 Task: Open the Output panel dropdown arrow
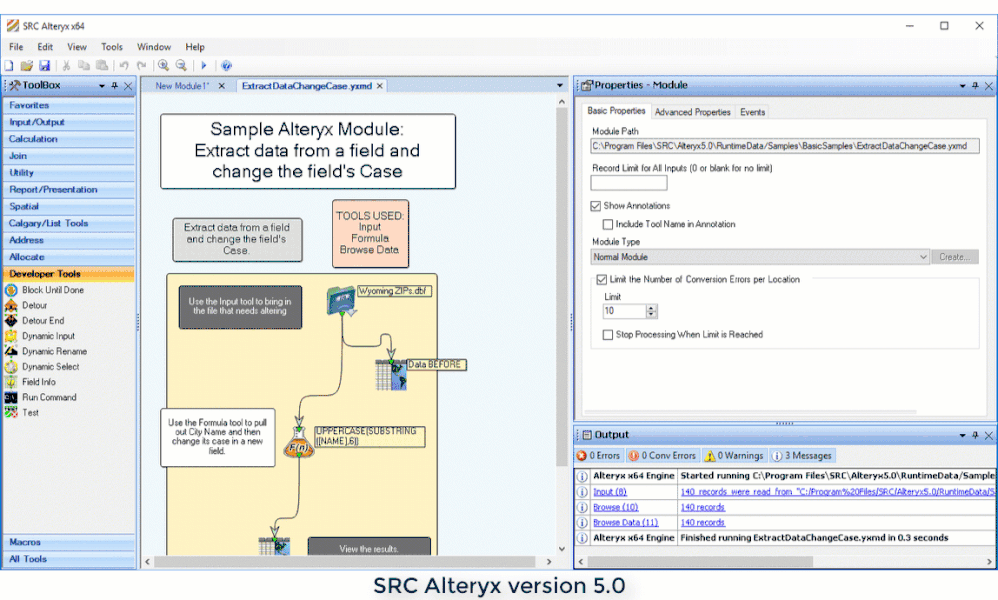pyautogui.click(x=962, y=435)
